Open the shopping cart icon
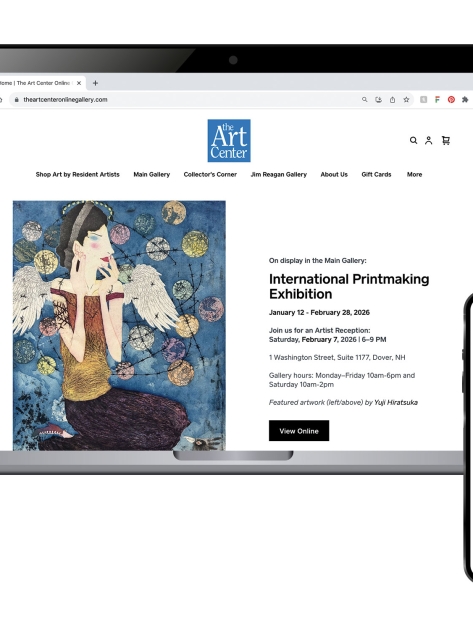This screenshot has width=473, height=630. tap(446, 140)
